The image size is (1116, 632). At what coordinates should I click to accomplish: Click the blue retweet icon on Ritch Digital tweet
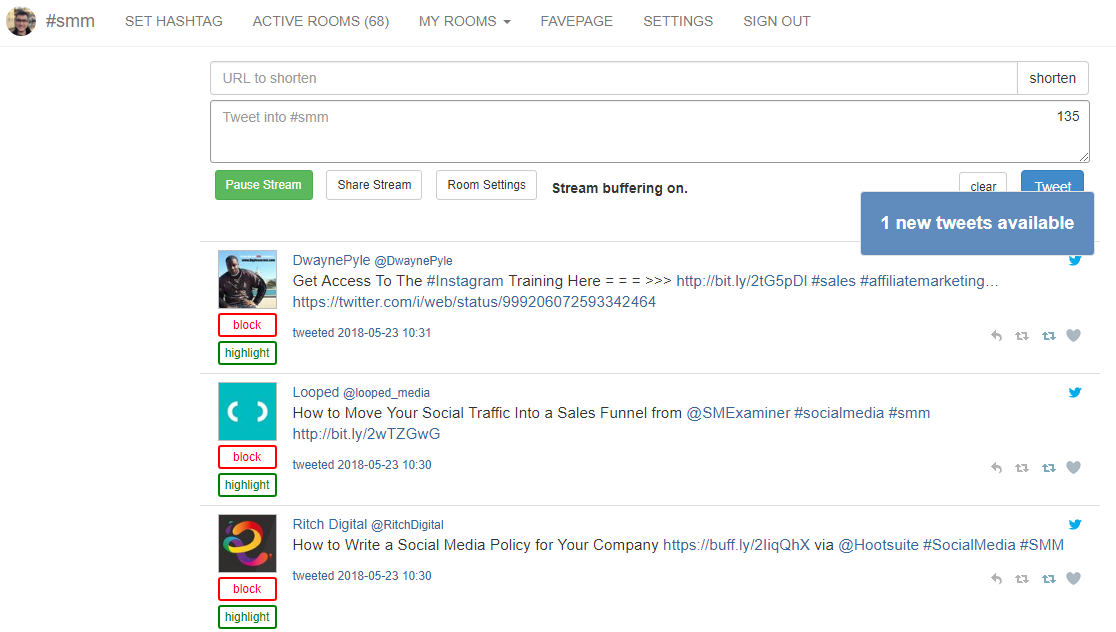[1048, 579]
